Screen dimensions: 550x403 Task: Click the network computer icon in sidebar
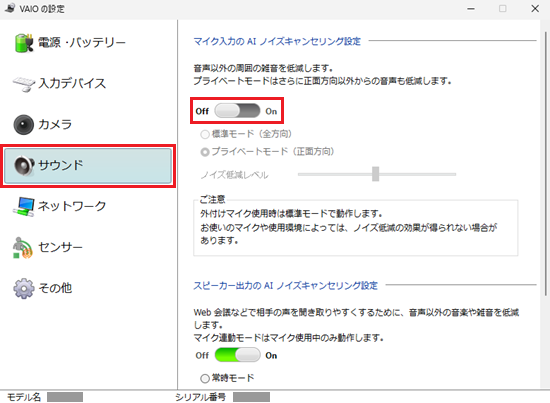point(24,206)
